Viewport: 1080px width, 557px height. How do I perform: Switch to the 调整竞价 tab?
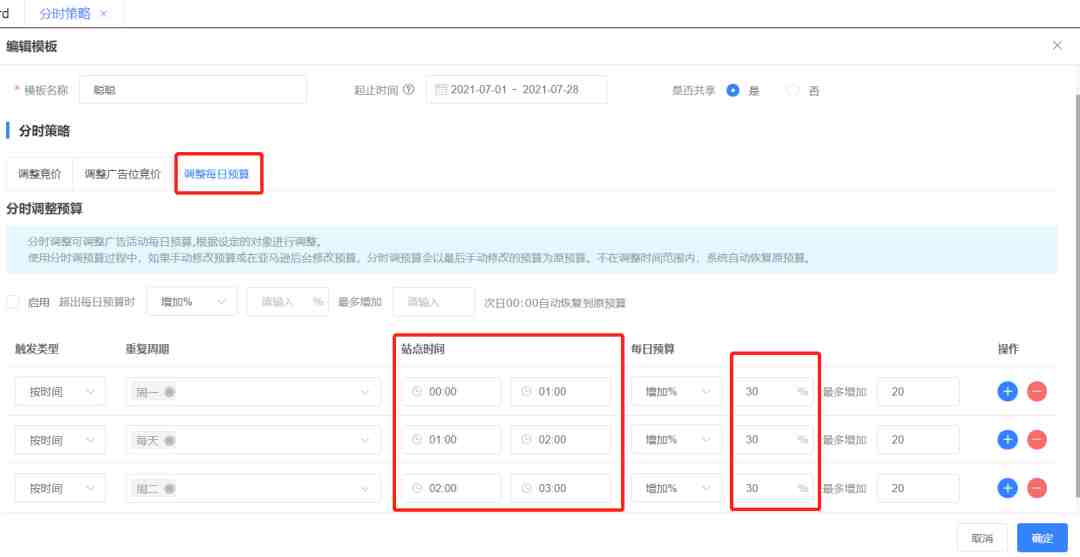pos(39,174)
